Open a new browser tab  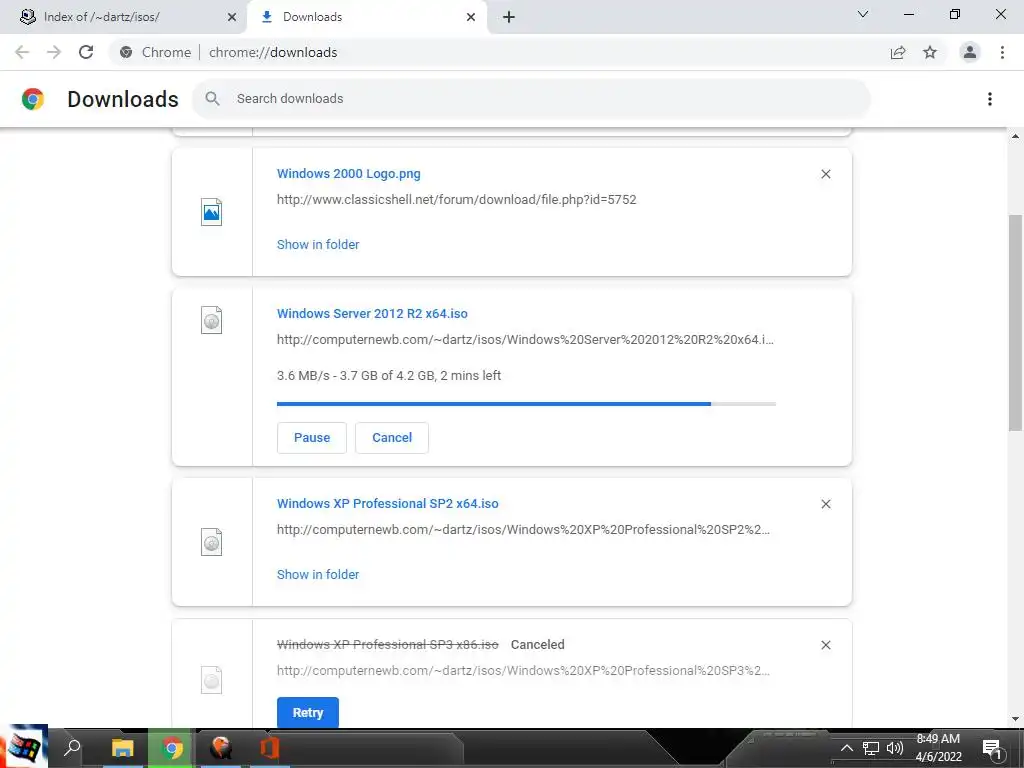click(x=509, y=17)
